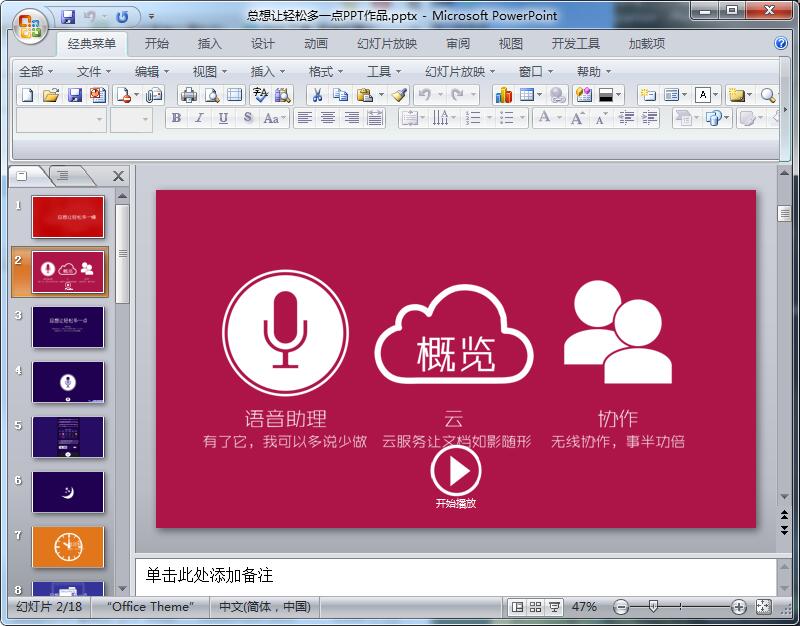Toggle underline formatting
The width and height of the screenshot is (800, 626).
click(223, 118)
